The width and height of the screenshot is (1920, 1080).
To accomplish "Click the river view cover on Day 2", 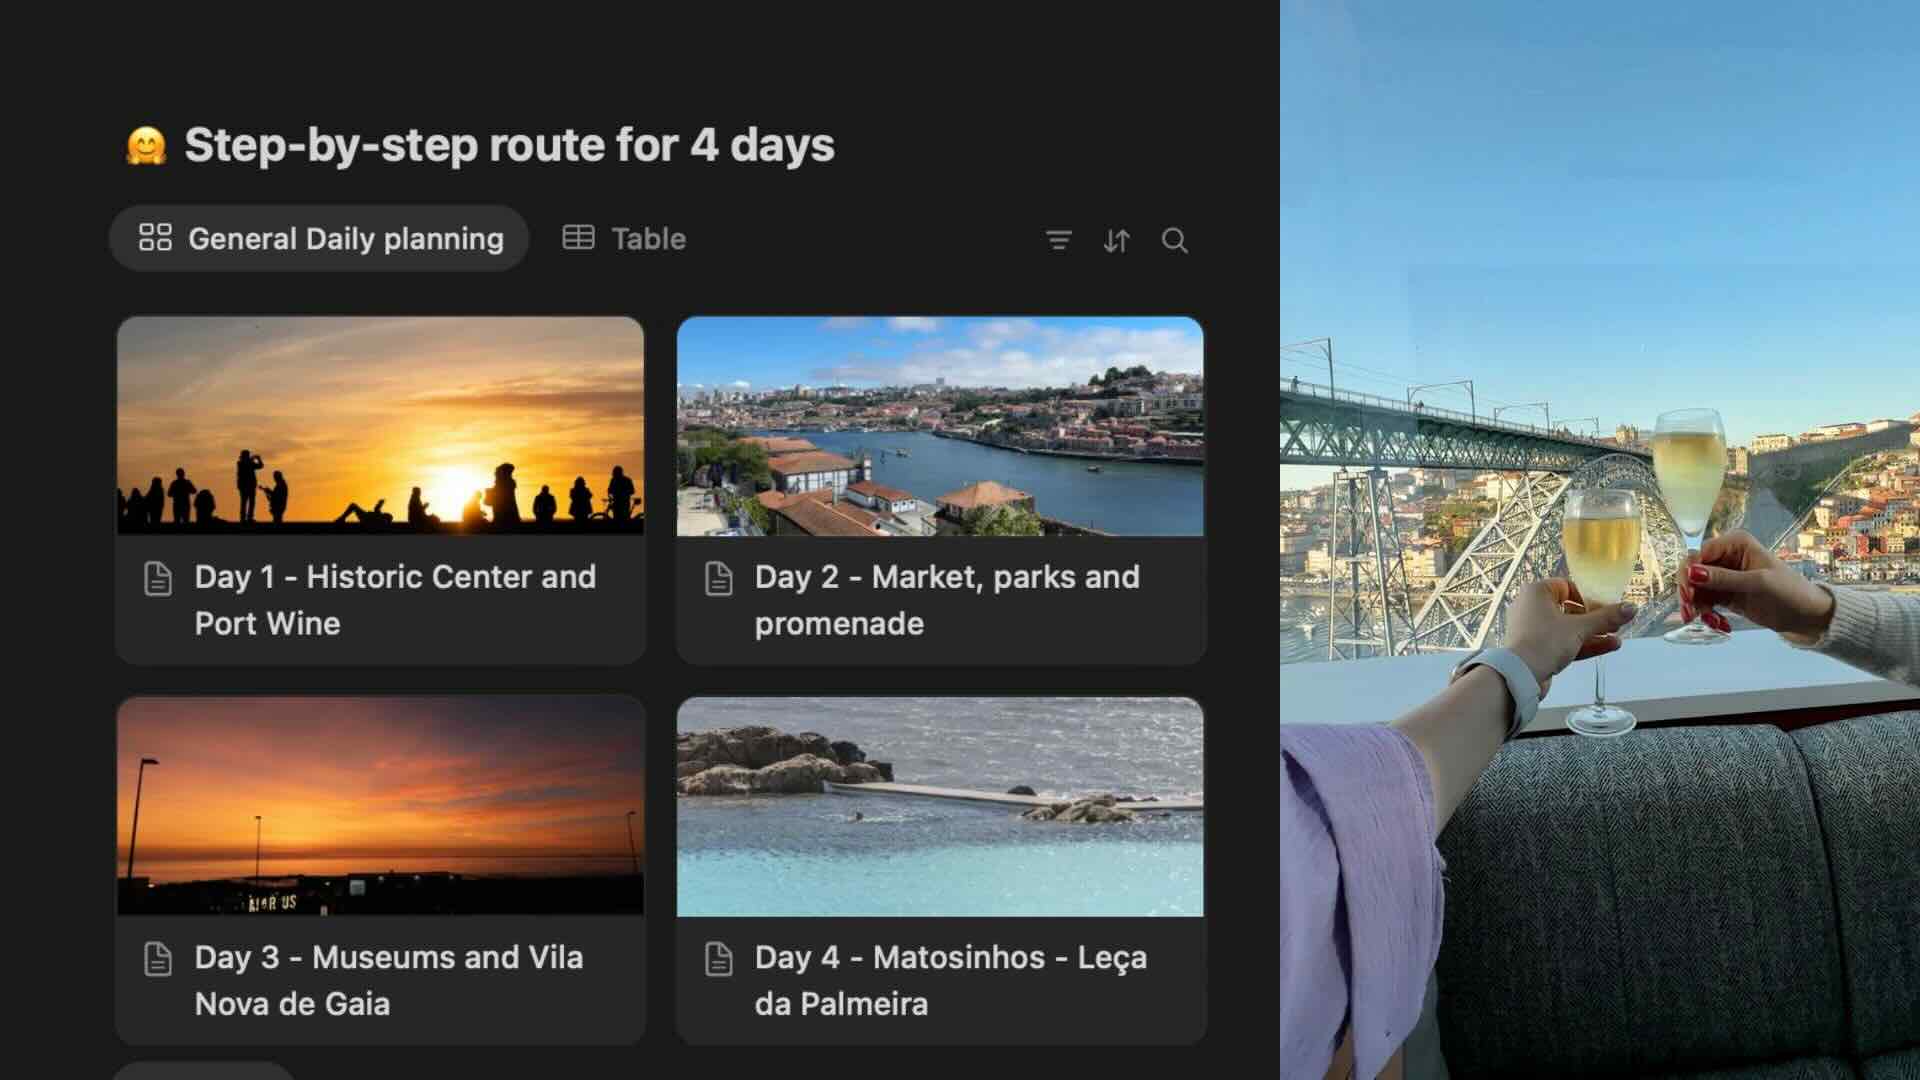I will (x=940, y=425).
